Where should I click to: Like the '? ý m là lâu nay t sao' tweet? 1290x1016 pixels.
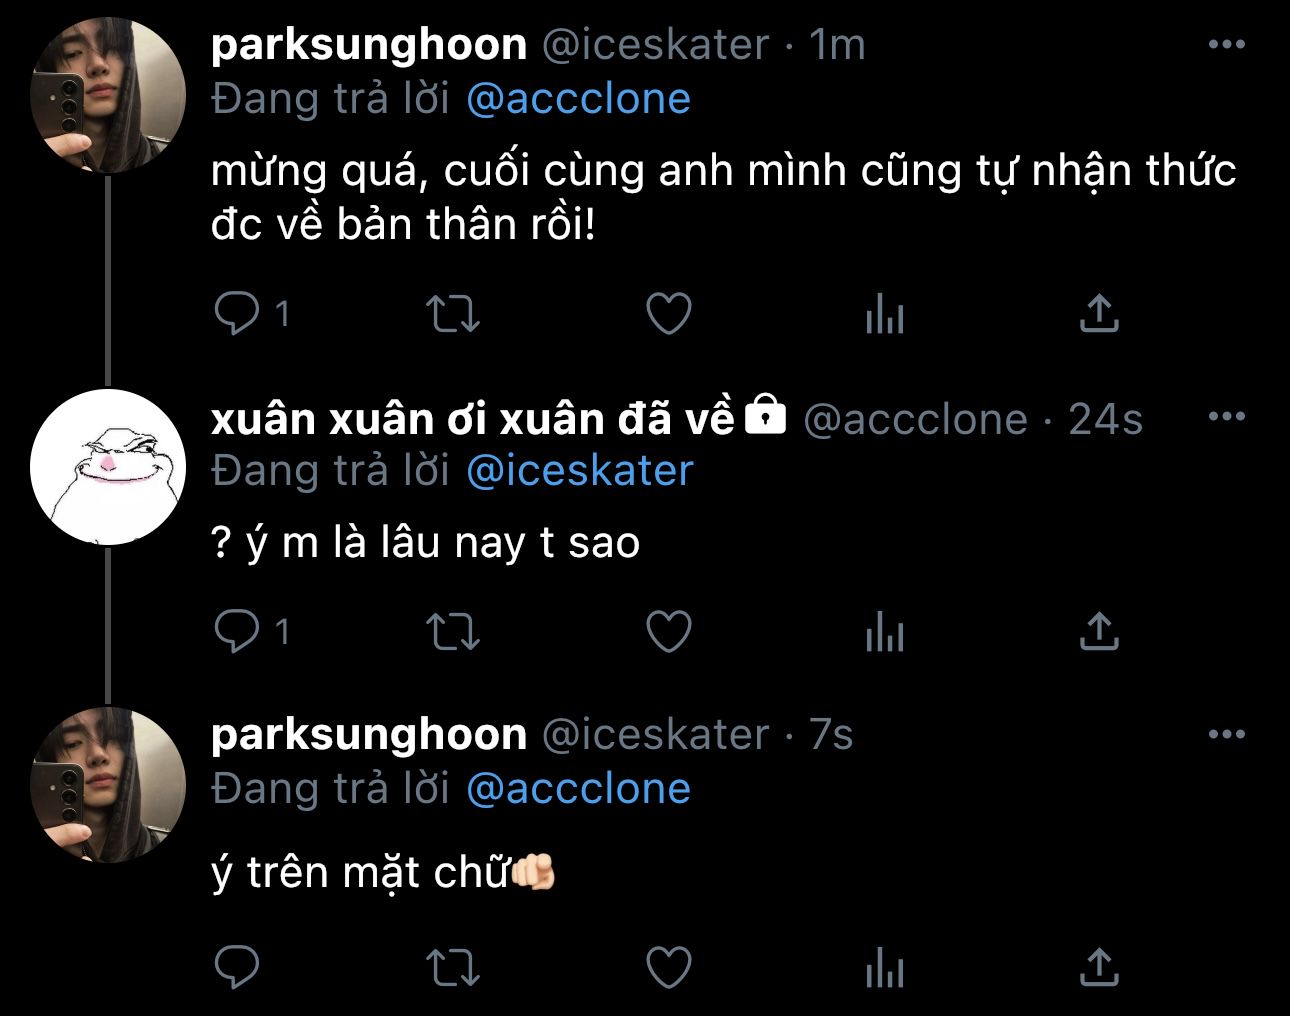pyautogui.click(x=669, y=631)
